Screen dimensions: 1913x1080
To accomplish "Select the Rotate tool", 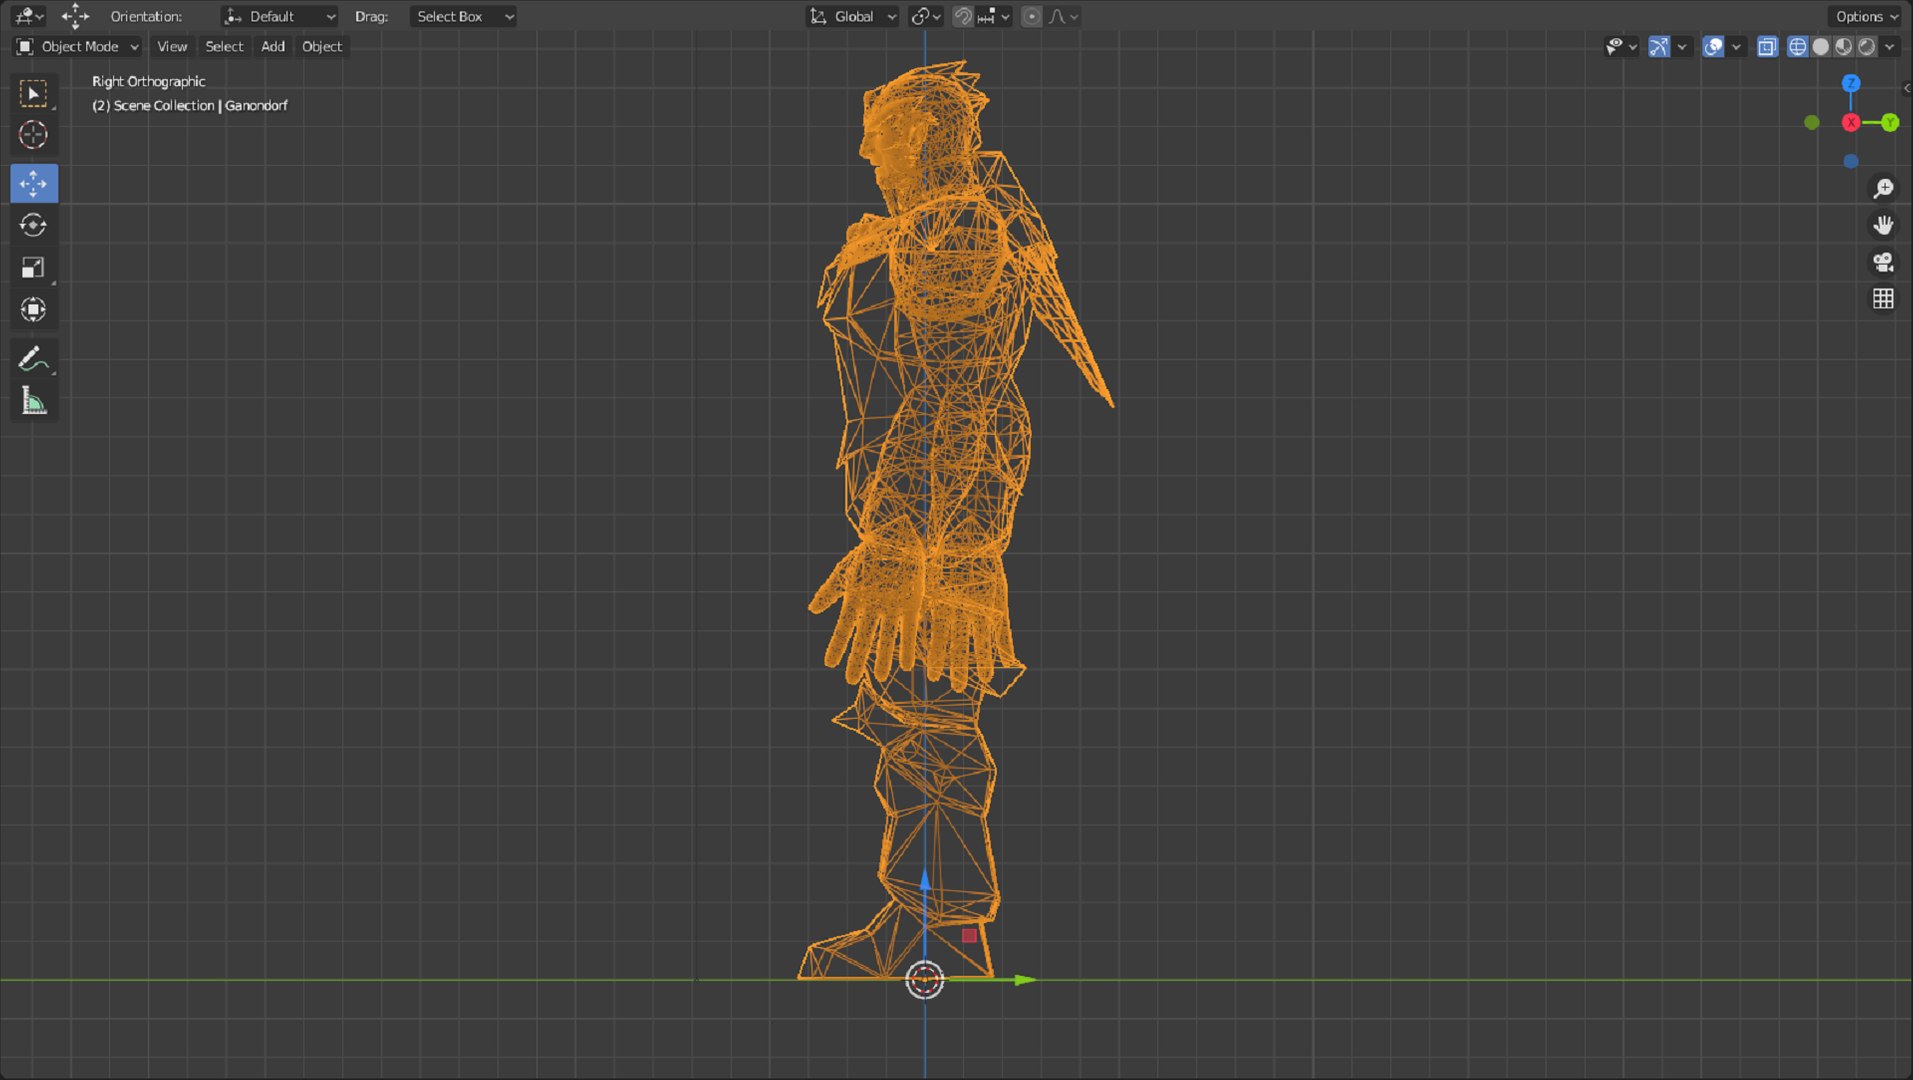I will pos(33,225).
